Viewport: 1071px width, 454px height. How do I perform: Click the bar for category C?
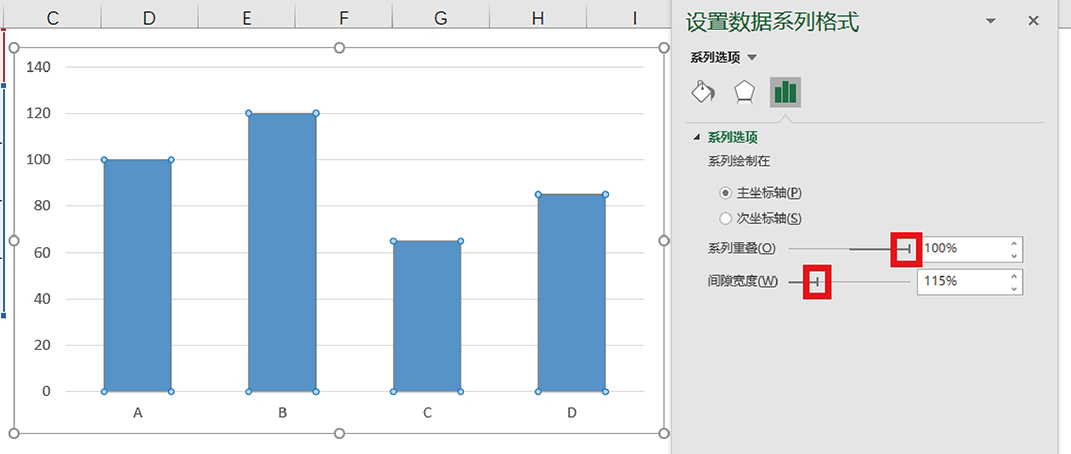[427, 316]
